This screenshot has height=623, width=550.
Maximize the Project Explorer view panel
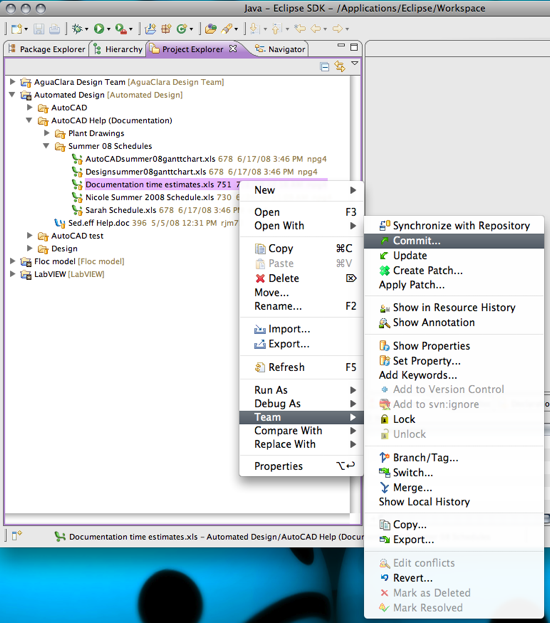tap(354, 47)
